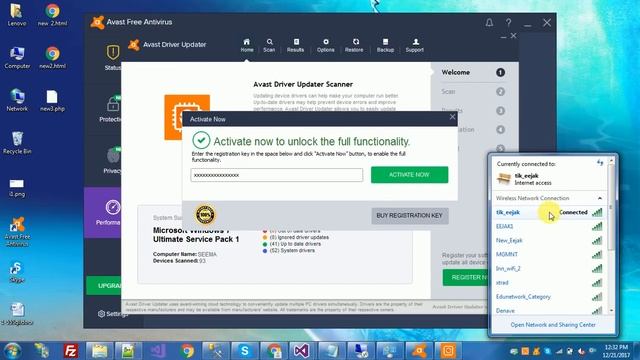
Task: Click the network list scrollbar thumb
Action: (611, 208)
